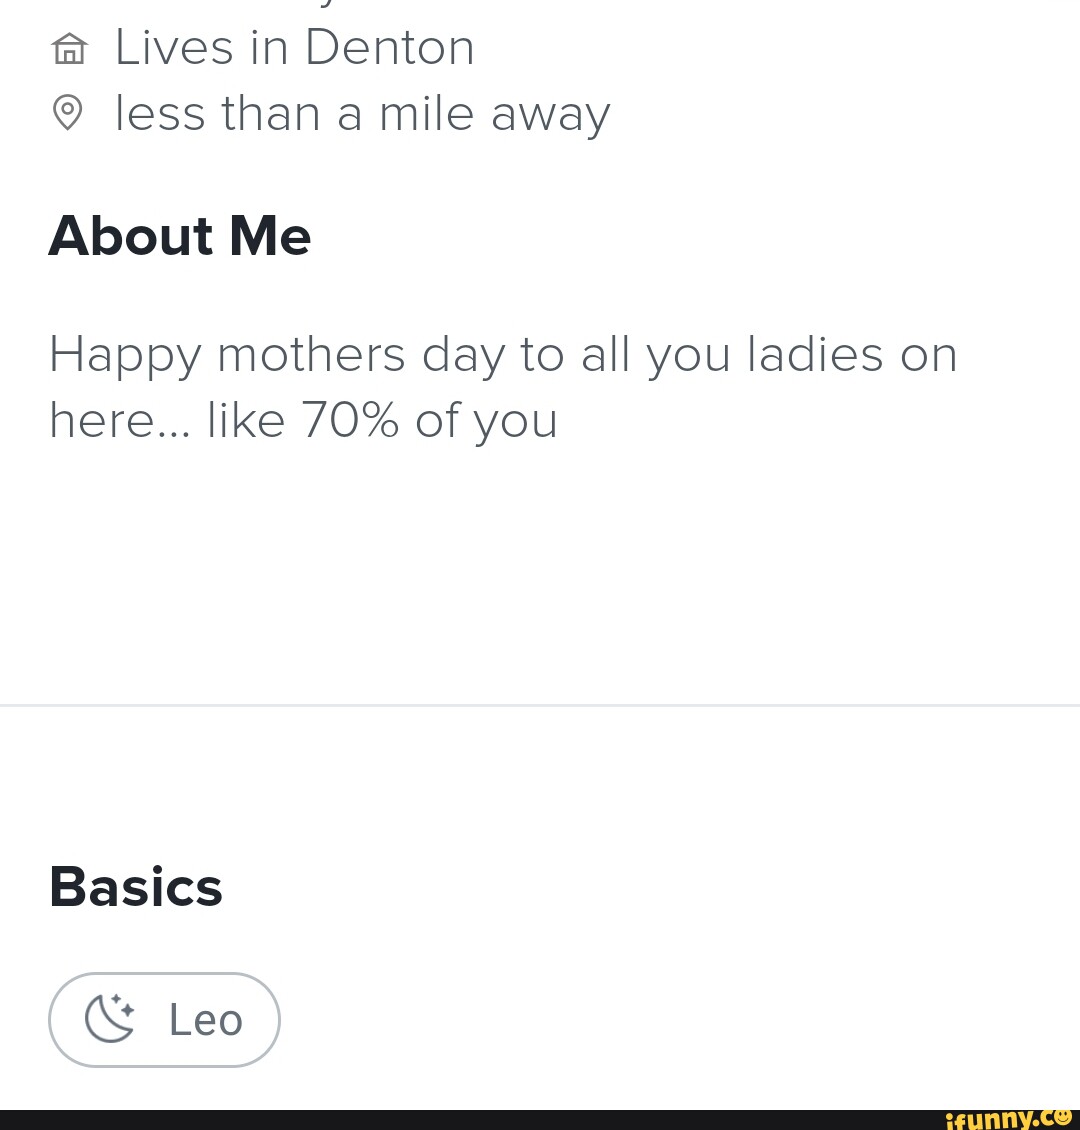Click the black bar at the bottom
Screen dimensions: 1080x1130
(x=450, y=1120)
